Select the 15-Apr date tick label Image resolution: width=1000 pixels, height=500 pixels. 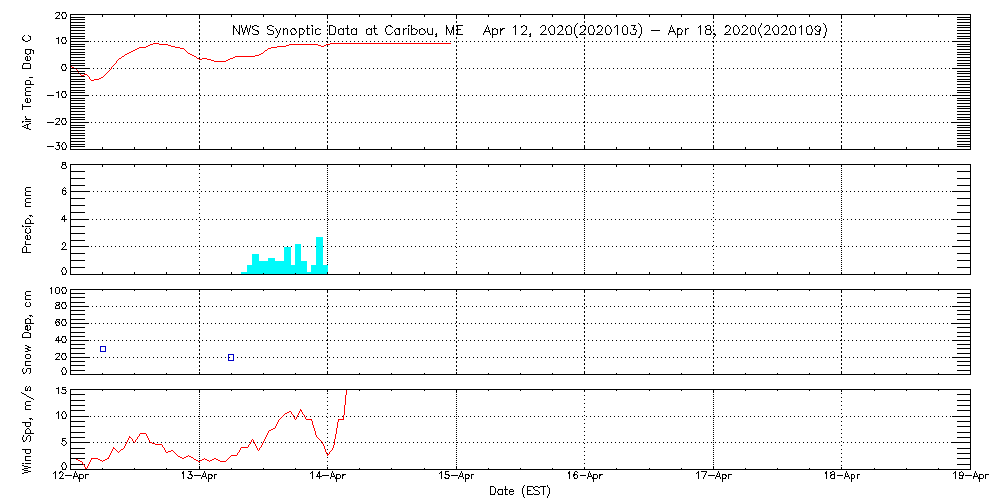coord(456,477)
